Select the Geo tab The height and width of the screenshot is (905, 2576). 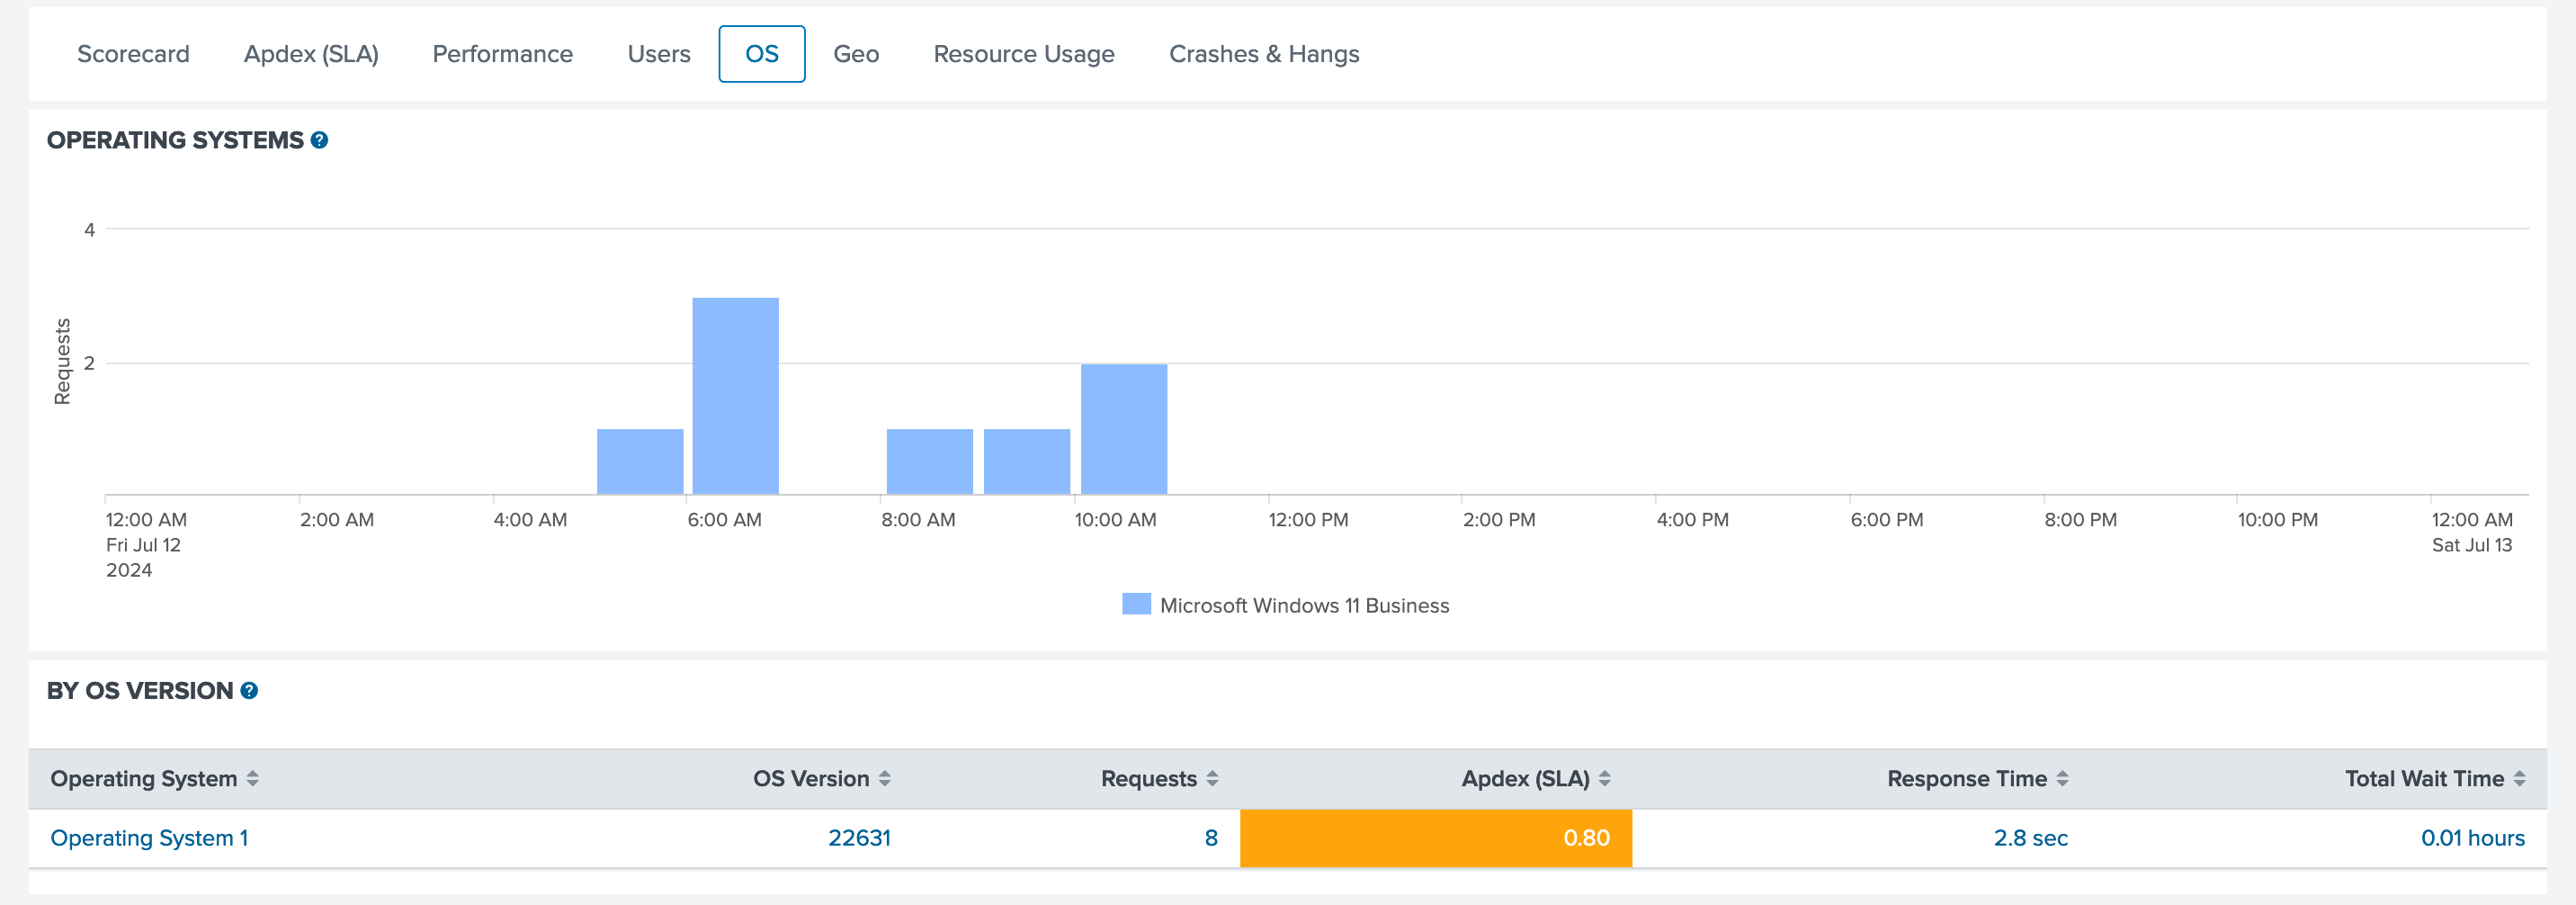856,54
